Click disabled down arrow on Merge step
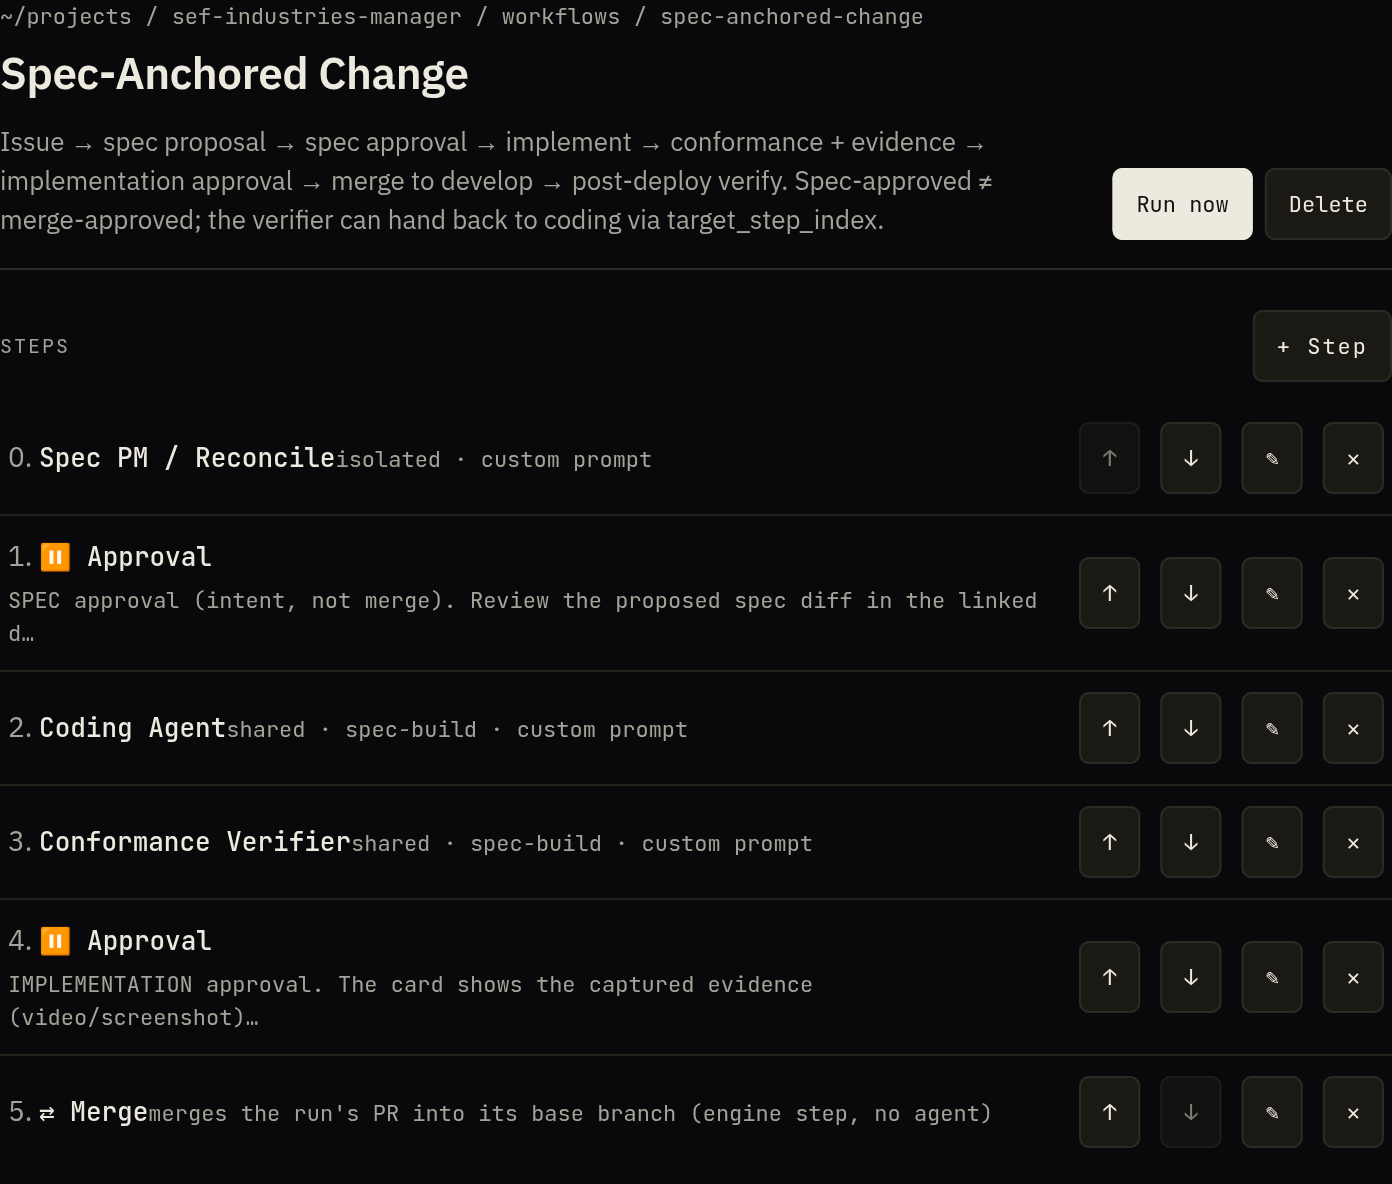 point(1190,1112)
